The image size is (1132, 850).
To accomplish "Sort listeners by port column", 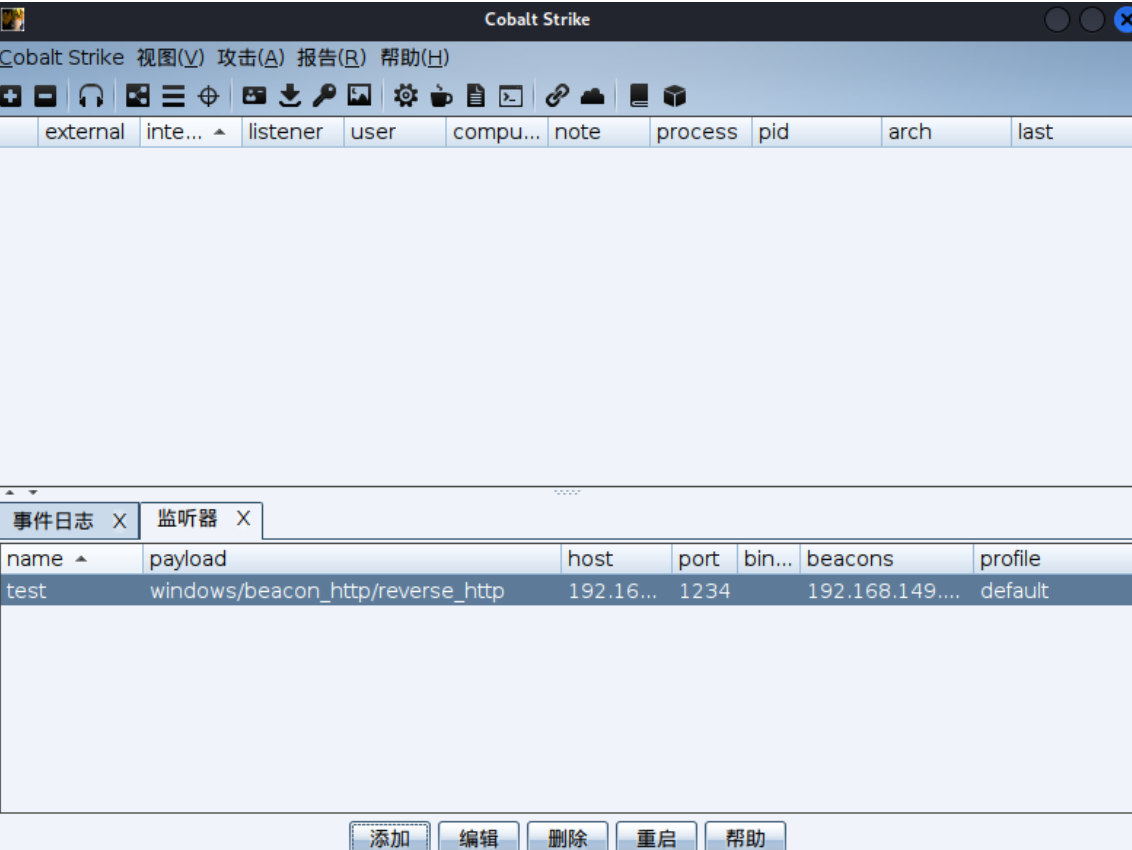I will [705, 559].
